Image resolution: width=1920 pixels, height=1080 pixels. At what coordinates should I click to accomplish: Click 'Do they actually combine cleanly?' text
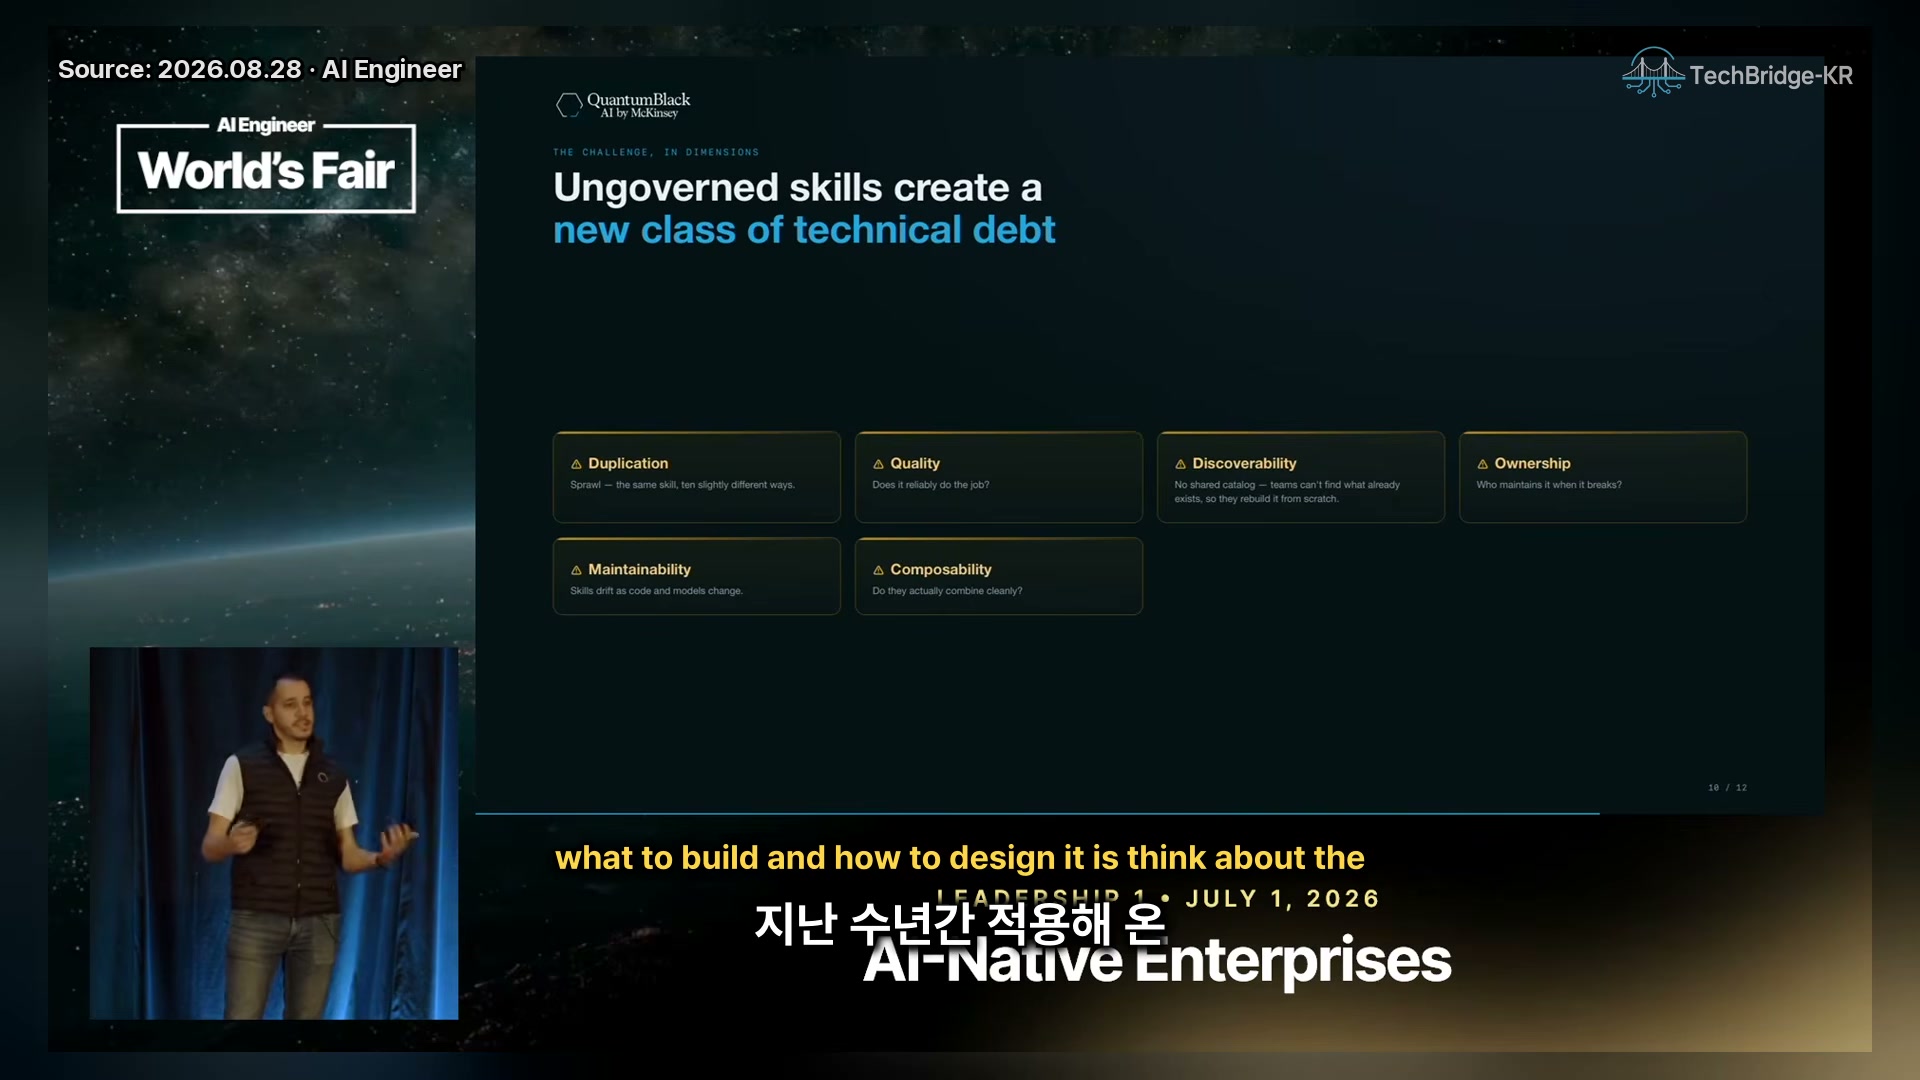coord(947,591)
